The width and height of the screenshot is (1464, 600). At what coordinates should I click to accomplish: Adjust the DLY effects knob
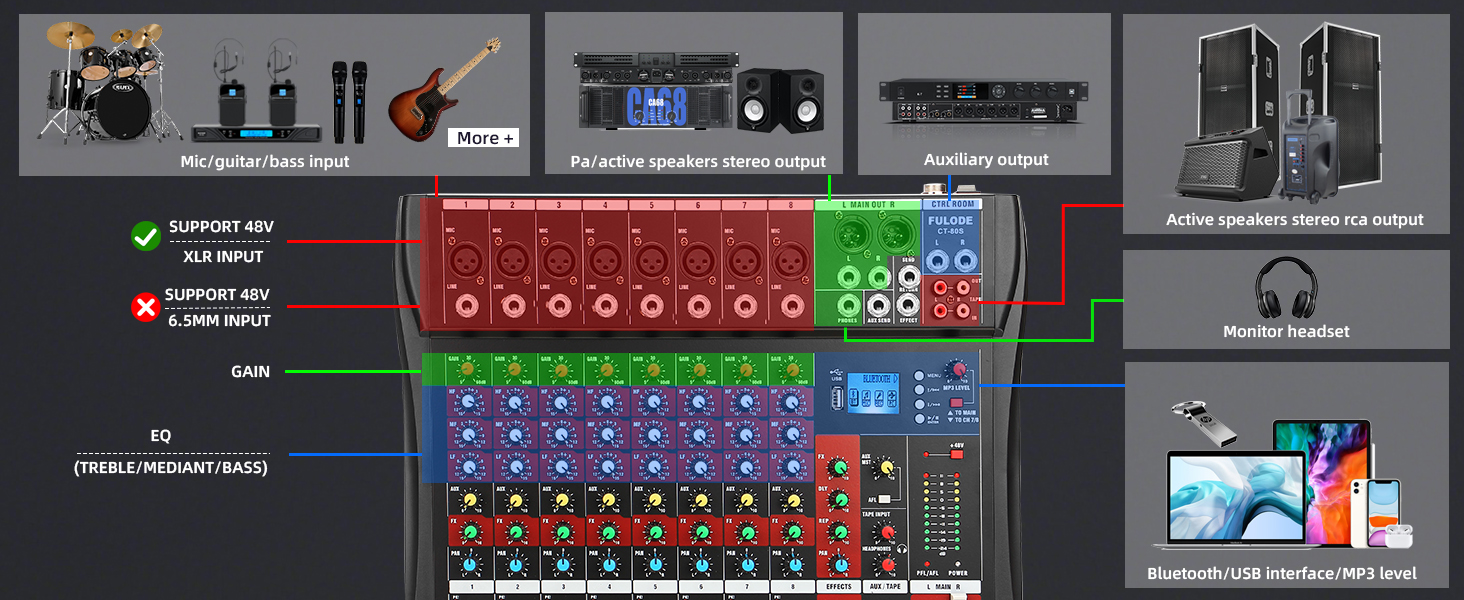839,500
